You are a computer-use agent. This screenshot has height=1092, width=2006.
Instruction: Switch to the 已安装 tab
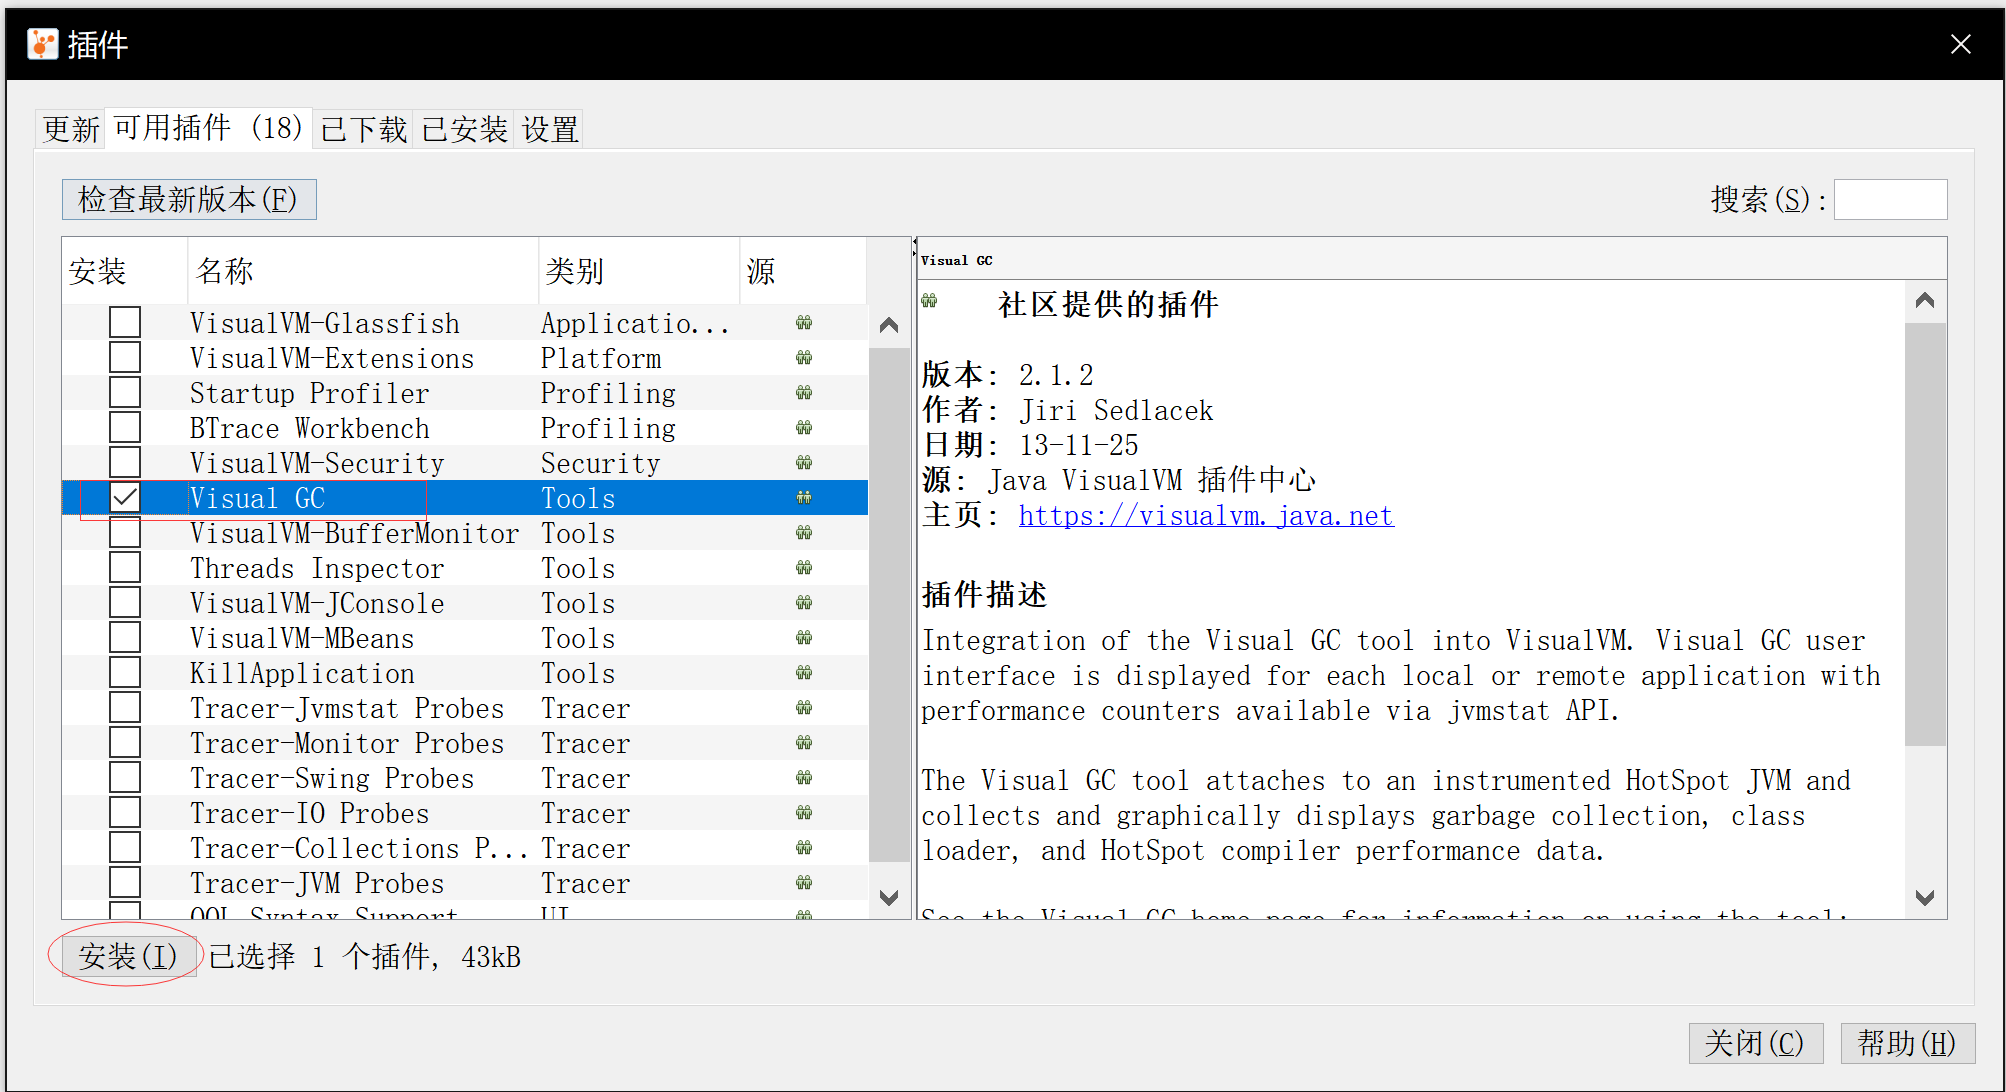[463, 128]
